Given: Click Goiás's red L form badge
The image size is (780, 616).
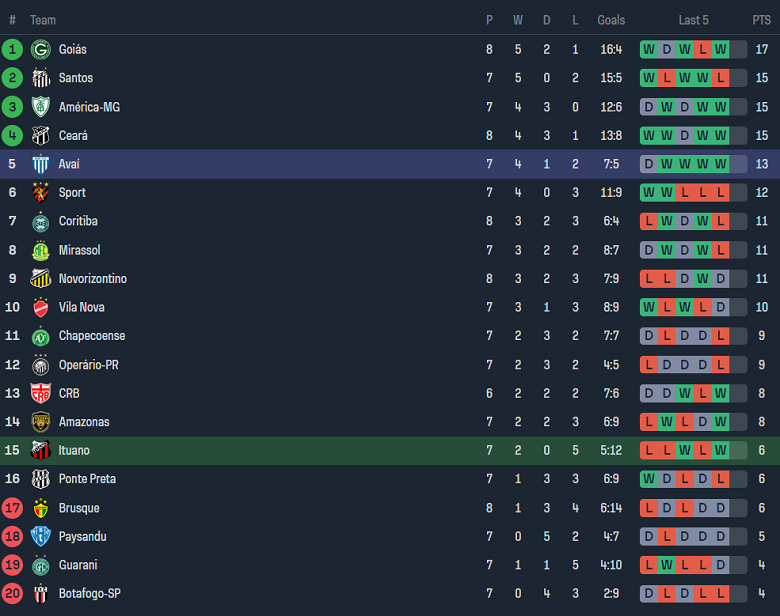Looking at the screenshot, I should (702, 49).
